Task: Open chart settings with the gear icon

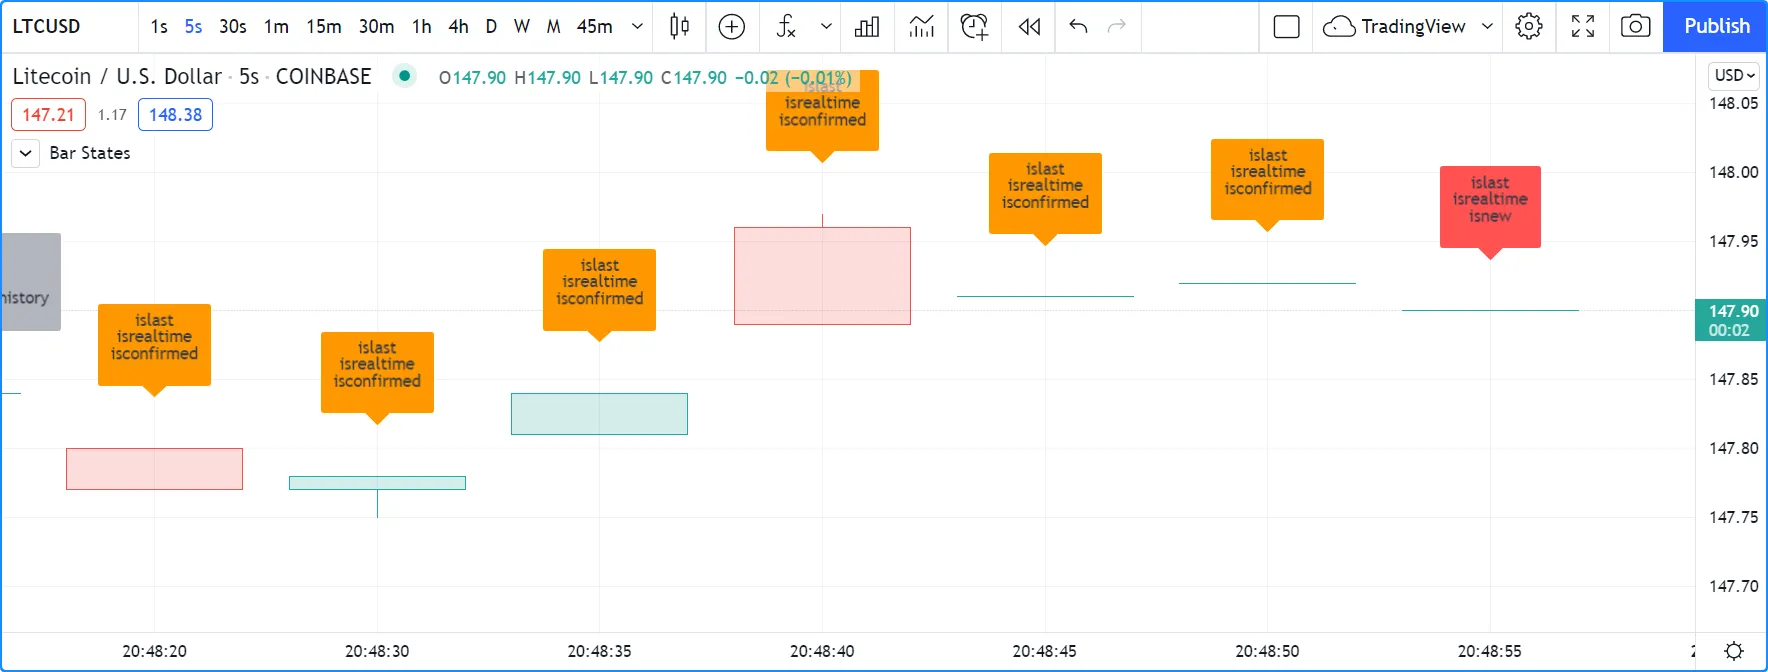Action: [1528, 27]
